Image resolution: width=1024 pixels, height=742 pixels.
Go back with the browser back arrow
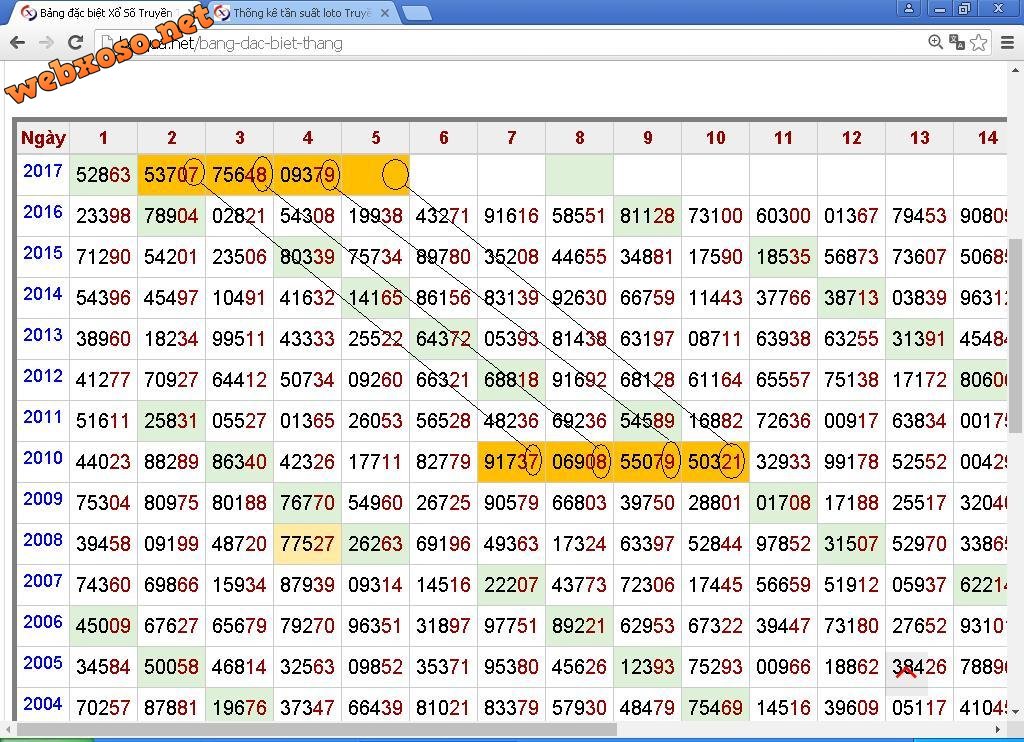18,43
